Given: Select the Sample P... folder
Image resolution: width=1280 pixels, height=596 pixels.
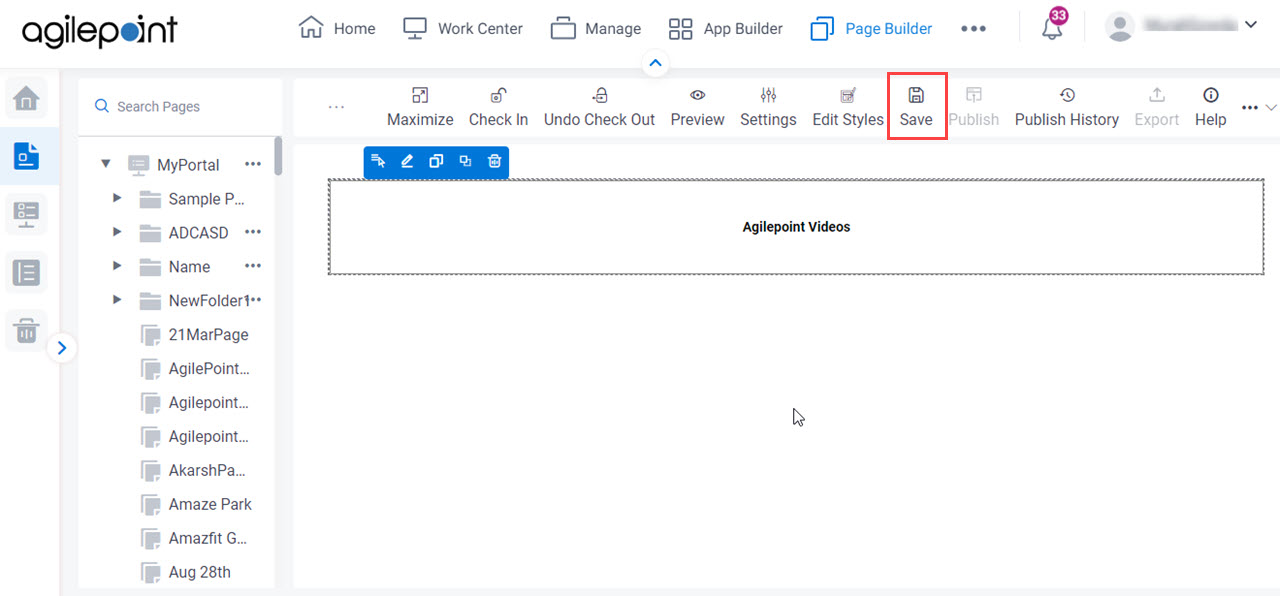Looking at the screenshot, I should (206, 199).
